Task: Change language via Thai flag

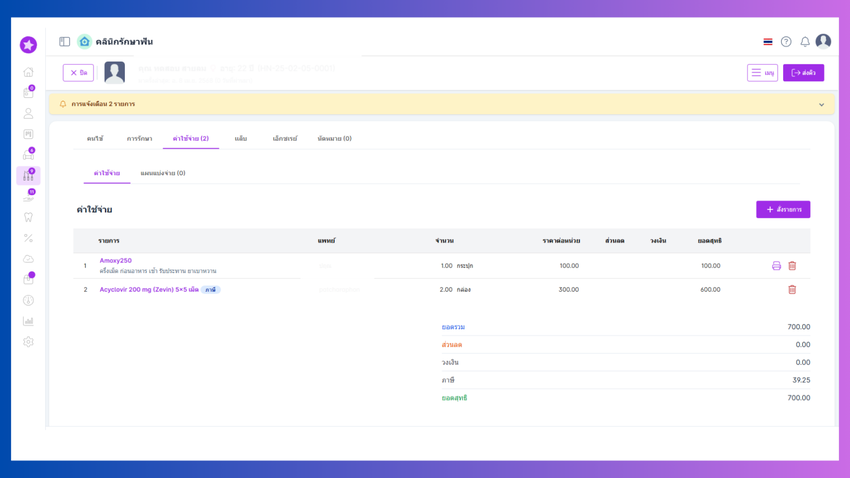Action: pyautogui.click(x=768, y=42)
